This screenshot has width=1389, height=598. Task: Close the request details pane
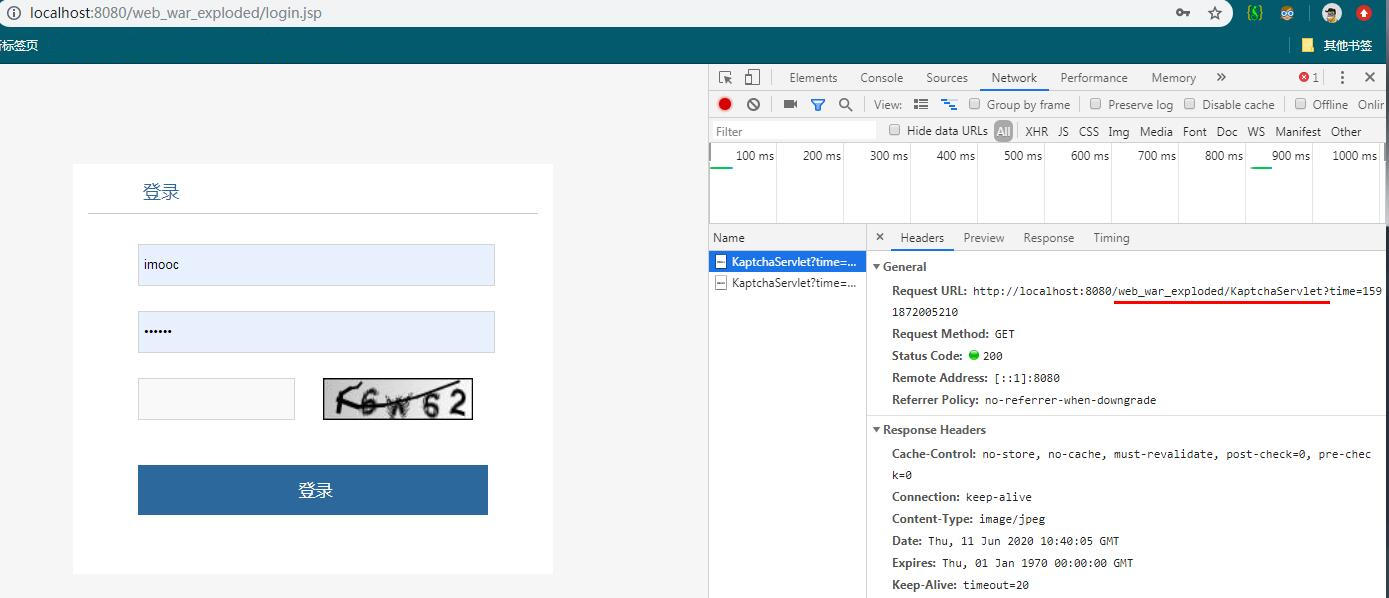pos(880,237)
